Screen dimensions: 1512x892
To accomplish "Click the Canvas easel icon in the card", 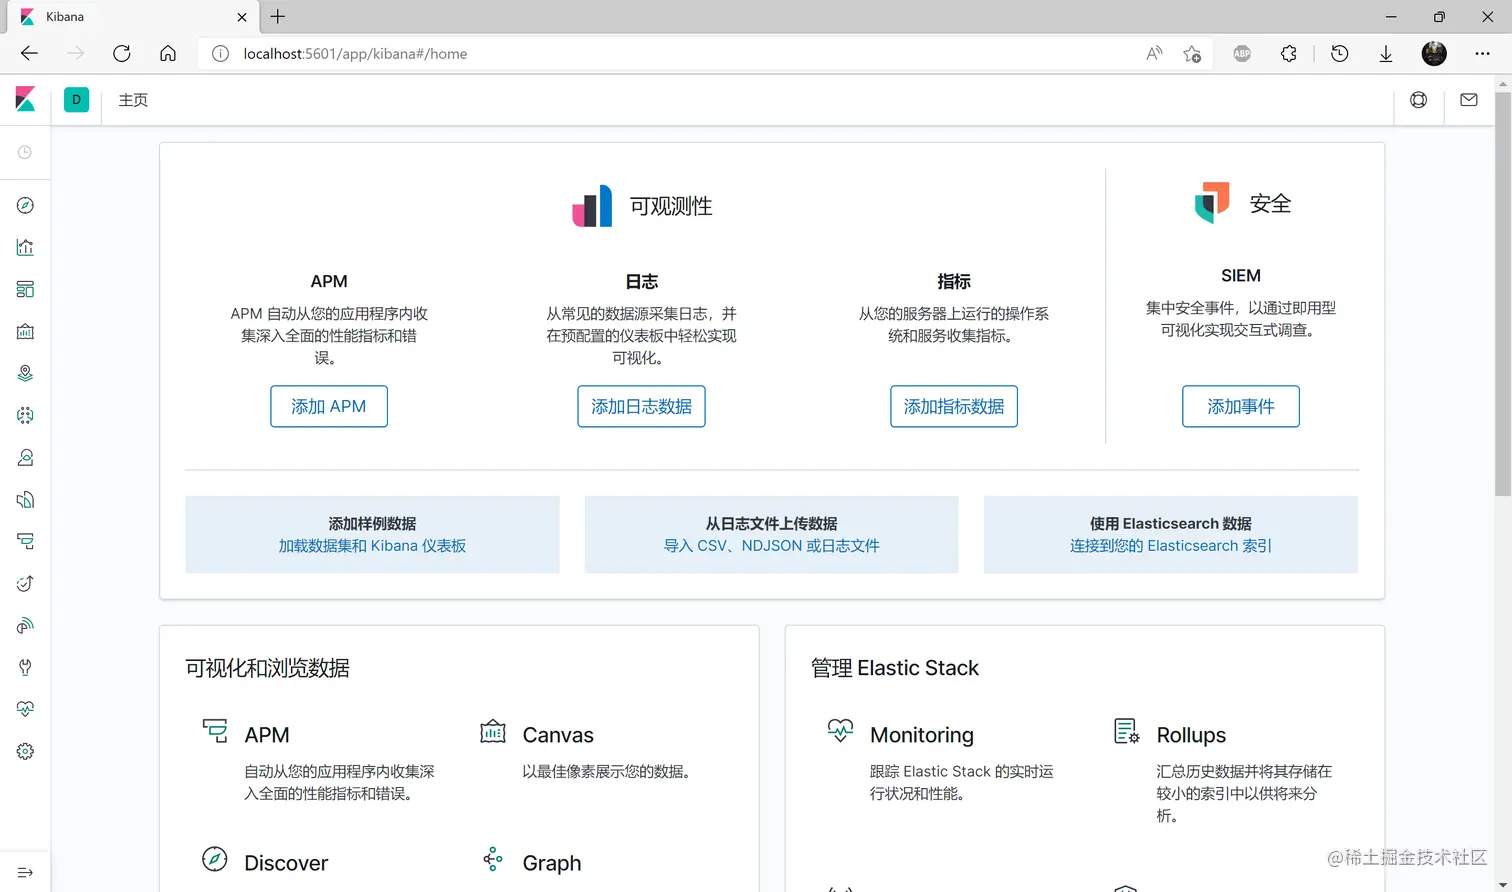I will pyautogui.click(x=493, y=731).
